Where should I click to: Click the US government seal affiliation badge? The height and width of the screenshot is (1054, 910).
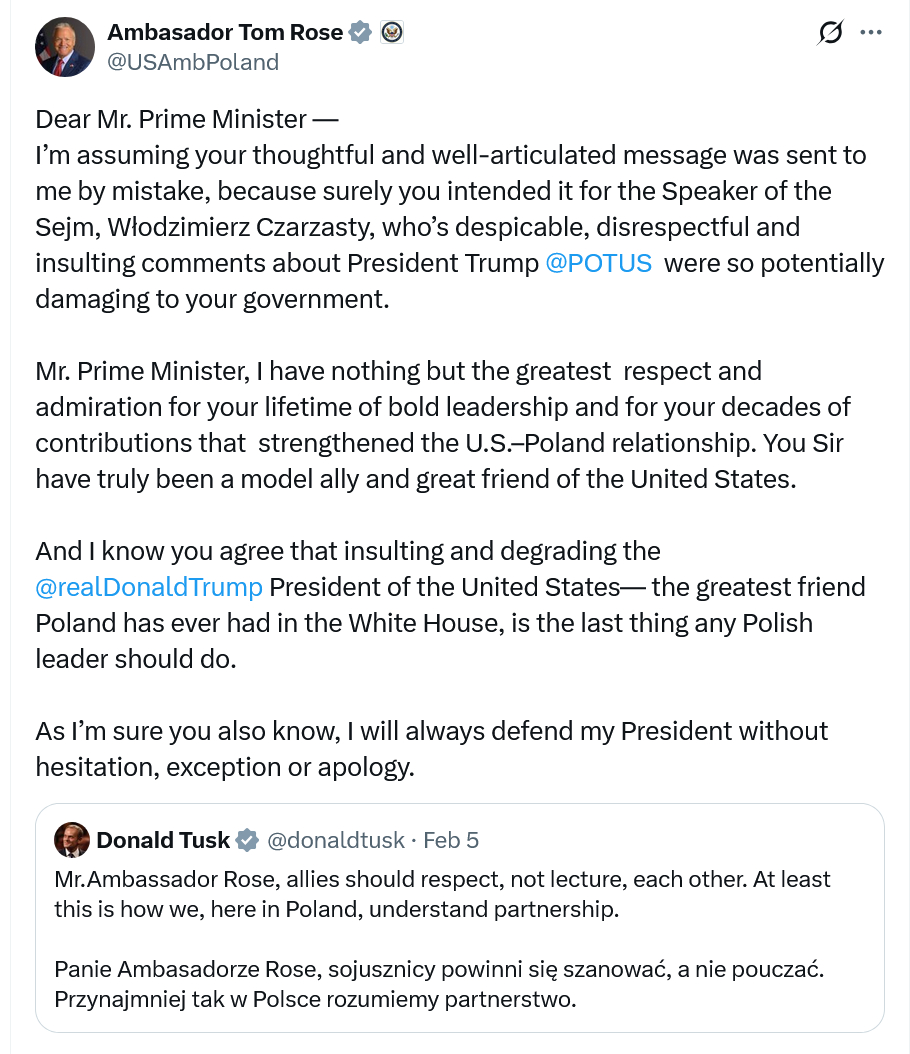[x=391, y=33]
